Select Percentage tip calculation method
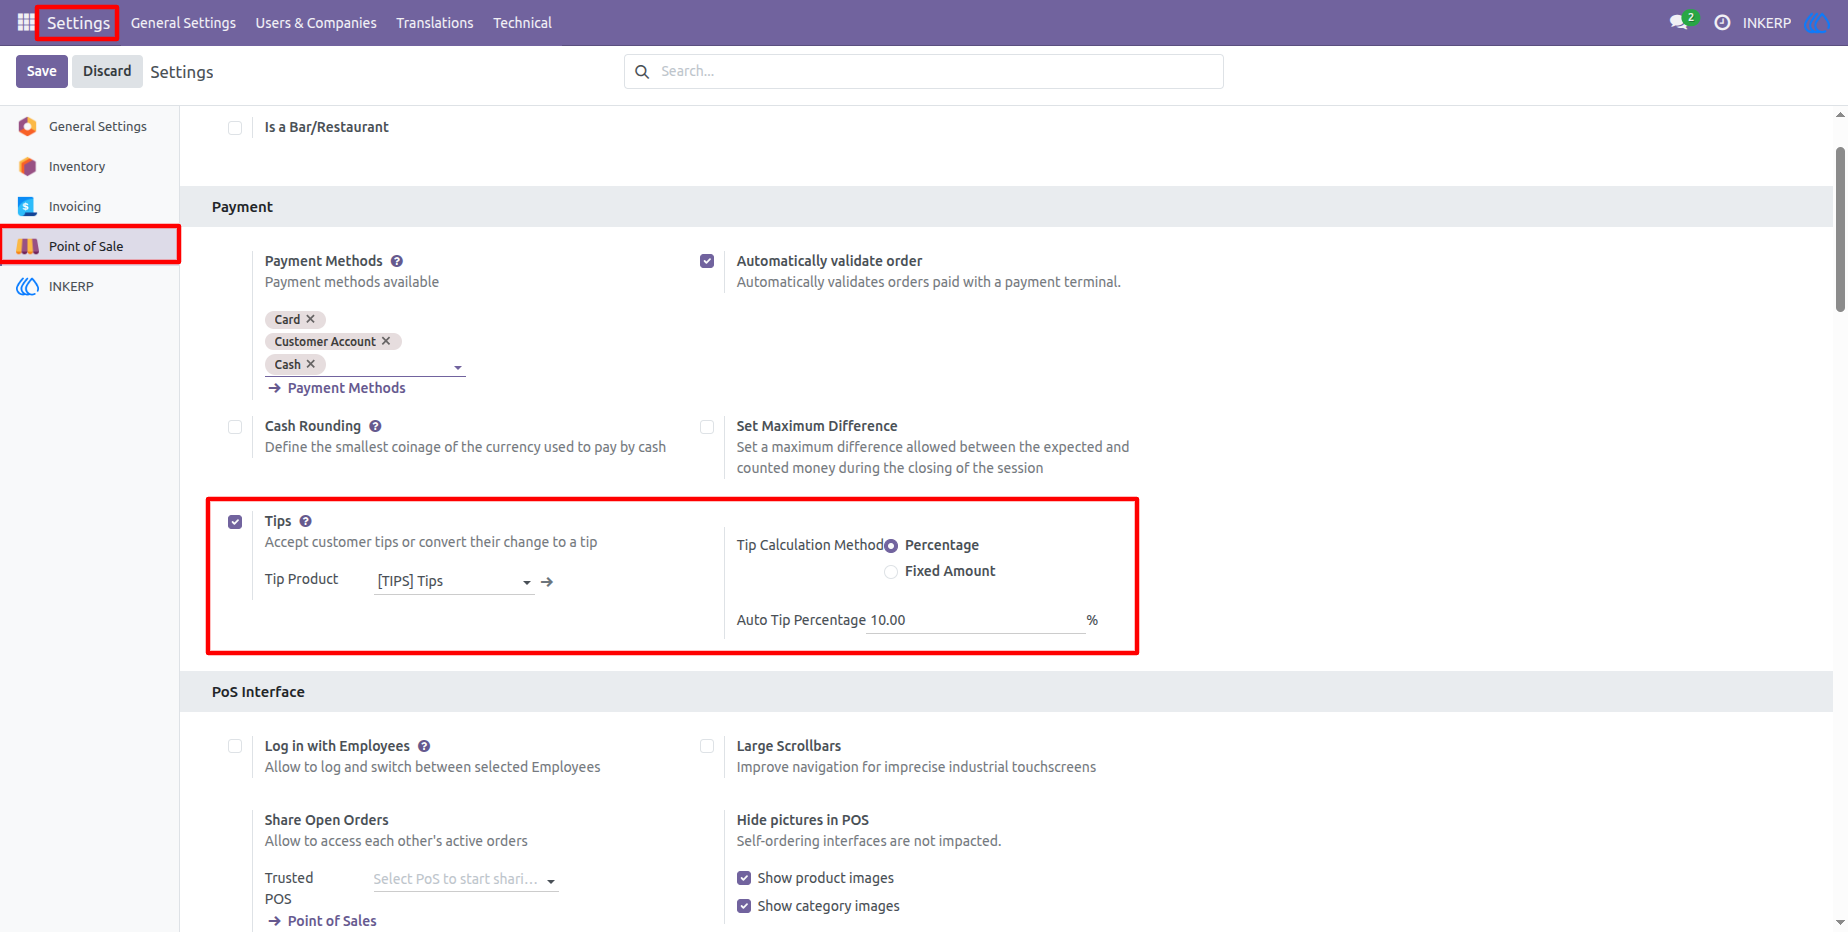The height and width of the screenshot is (932, 1848). (x=891, y=546)
